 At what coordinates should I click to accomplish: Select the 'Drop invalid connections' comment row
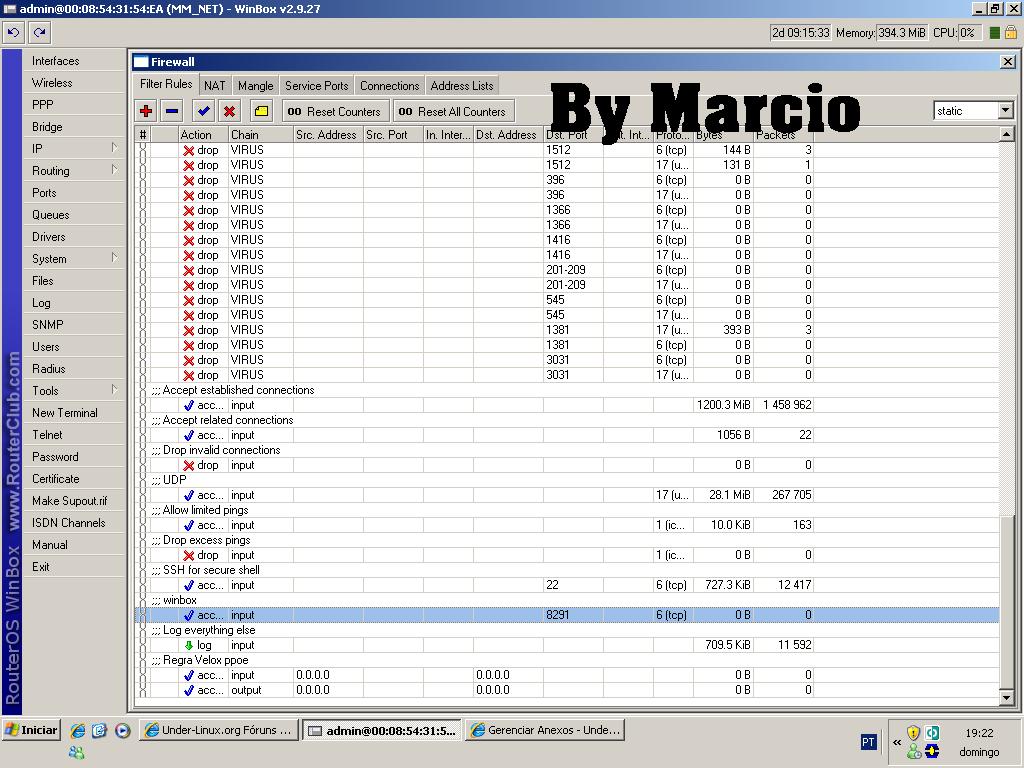pyautogui.click(x=567, y=450)
